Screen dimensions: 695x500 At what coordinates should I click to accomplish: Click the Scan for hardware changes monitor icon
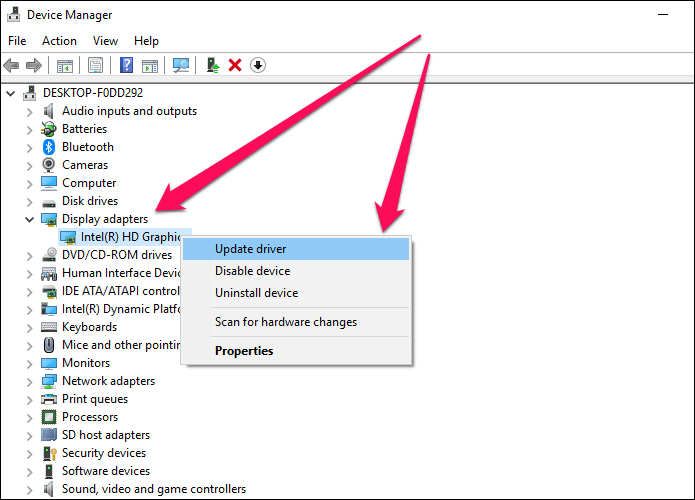tap(181, 66)
